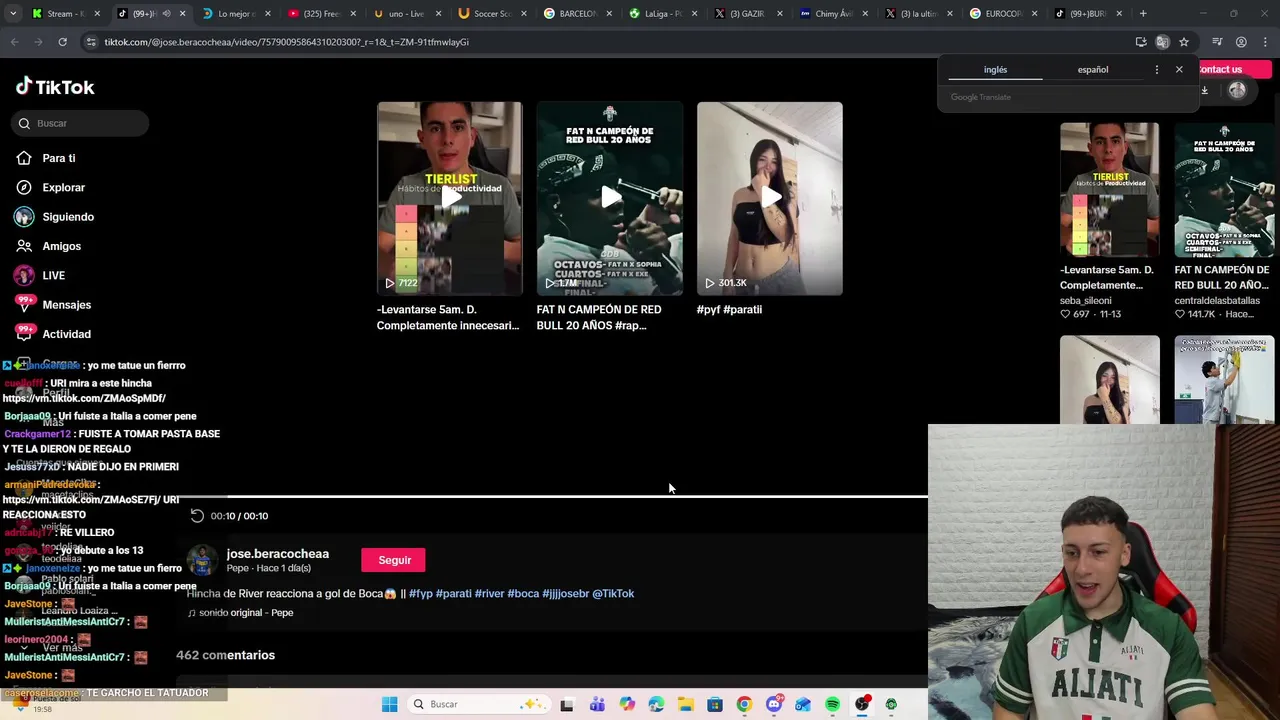Open OBS Studio from taskbar
1280x720 pixels.
(862, 705)
